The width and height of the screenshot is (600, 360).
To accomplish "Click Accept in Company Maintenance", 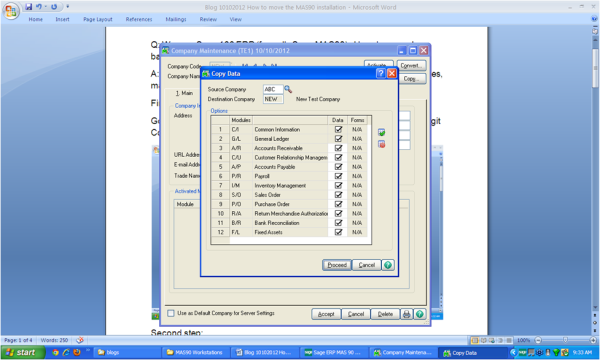I will click(x=326, y=314).
